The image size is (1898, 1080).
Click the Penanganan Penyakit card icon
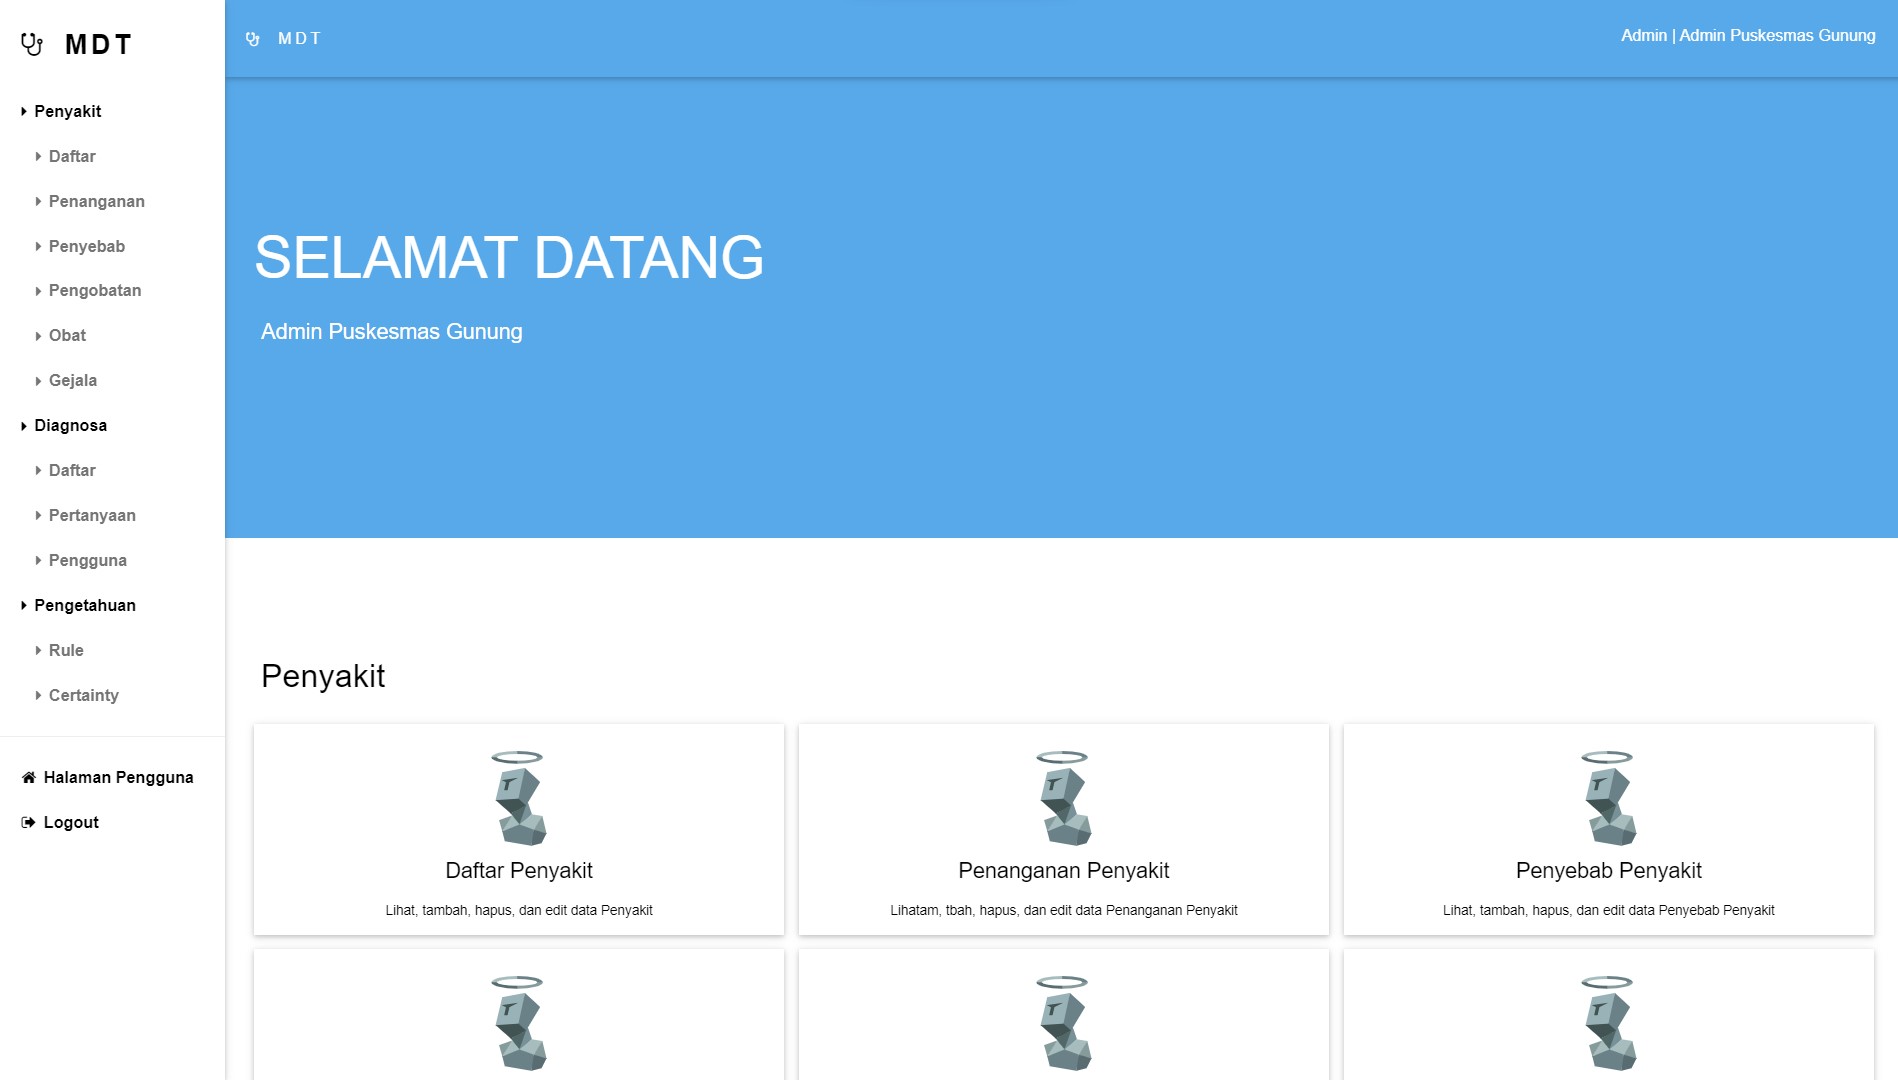tap(1063, 798)
